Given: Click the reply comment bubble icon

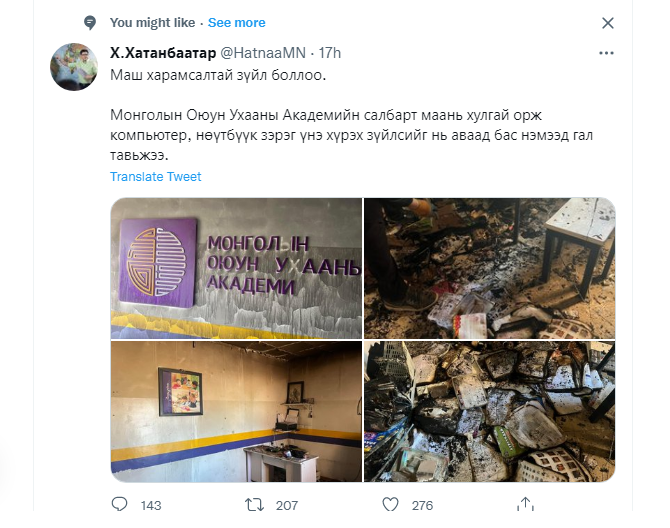Looking at the screenshot, I should tap(119, 505).
